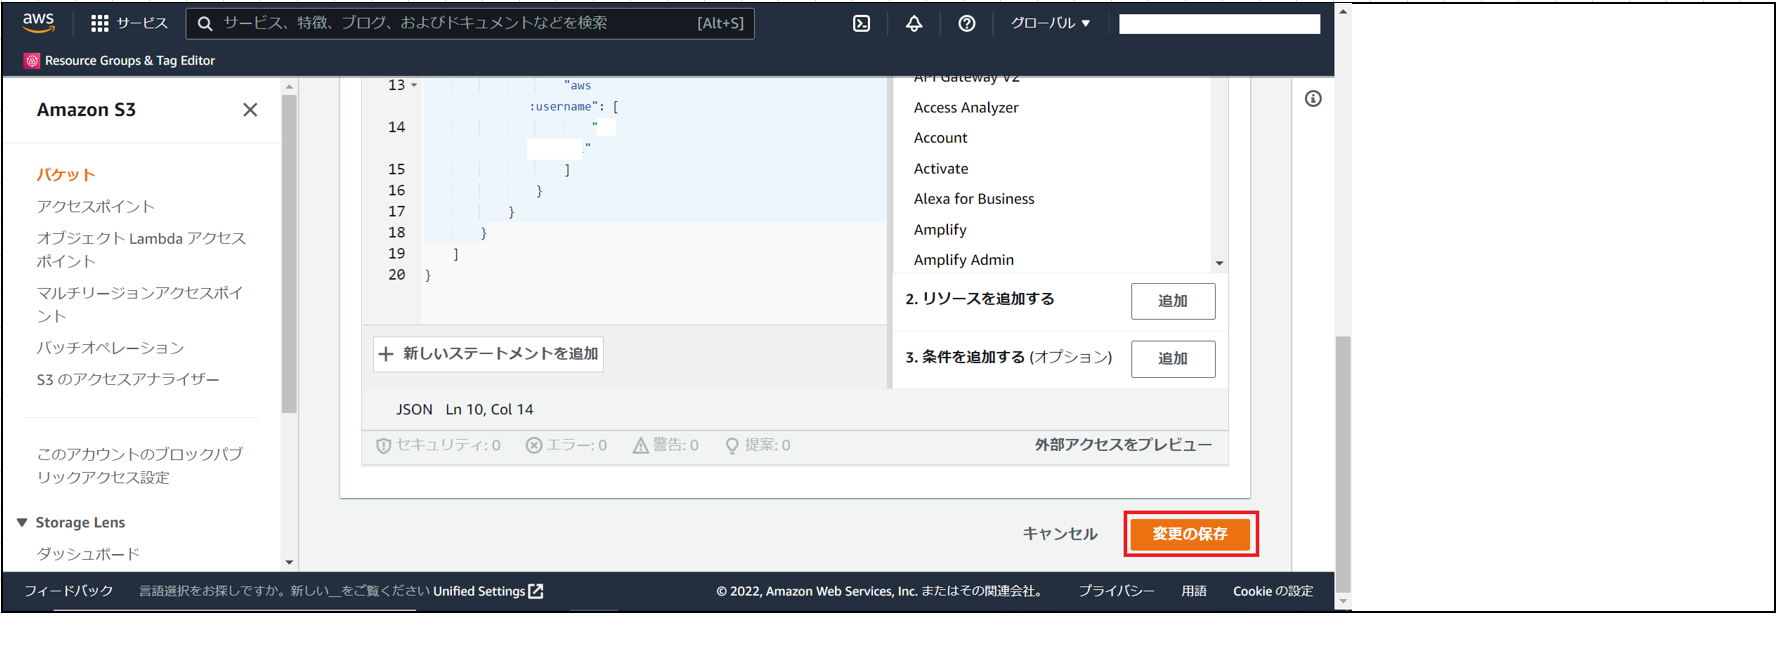1776x648 pixels.
Task: Click the 提案: 0 status indicator
Action: click(757, 445)
